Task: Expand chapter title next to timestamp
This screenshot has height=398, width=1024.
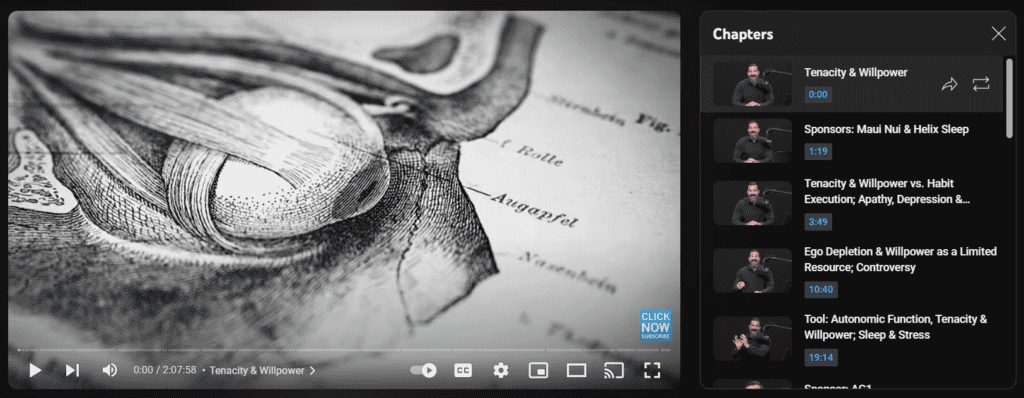Action: point(260,371)
